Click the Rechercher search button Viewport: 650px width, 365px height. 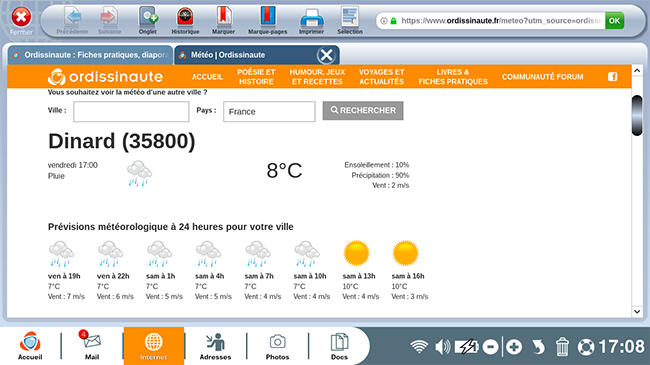(363, 111)
